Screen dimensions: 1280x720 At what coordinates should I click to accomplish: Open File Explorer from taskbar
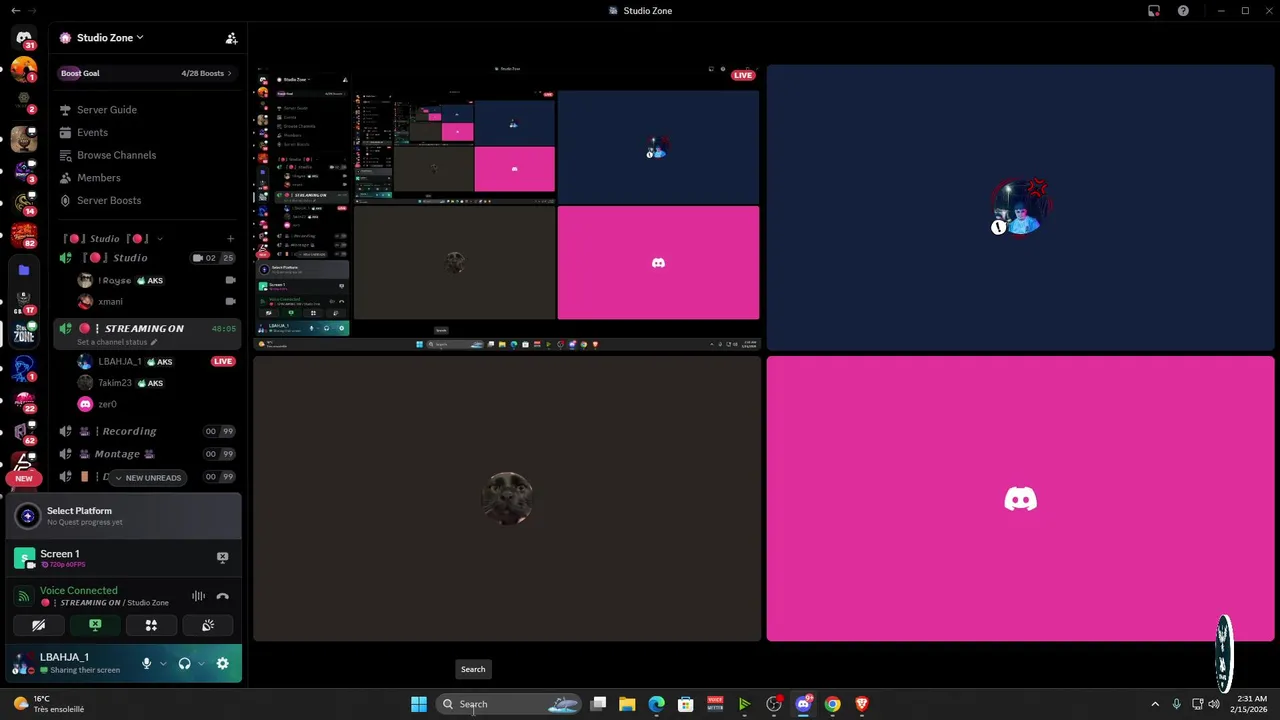click(x=627, y=704)
